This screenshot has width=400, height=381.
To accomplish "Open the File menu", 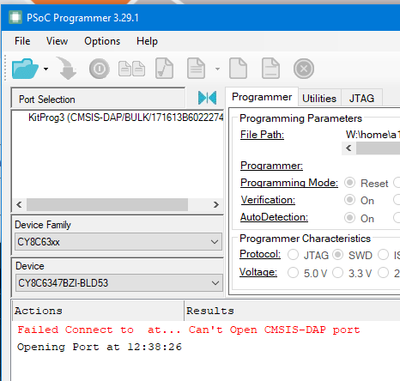I will click(x=22, y=41).
